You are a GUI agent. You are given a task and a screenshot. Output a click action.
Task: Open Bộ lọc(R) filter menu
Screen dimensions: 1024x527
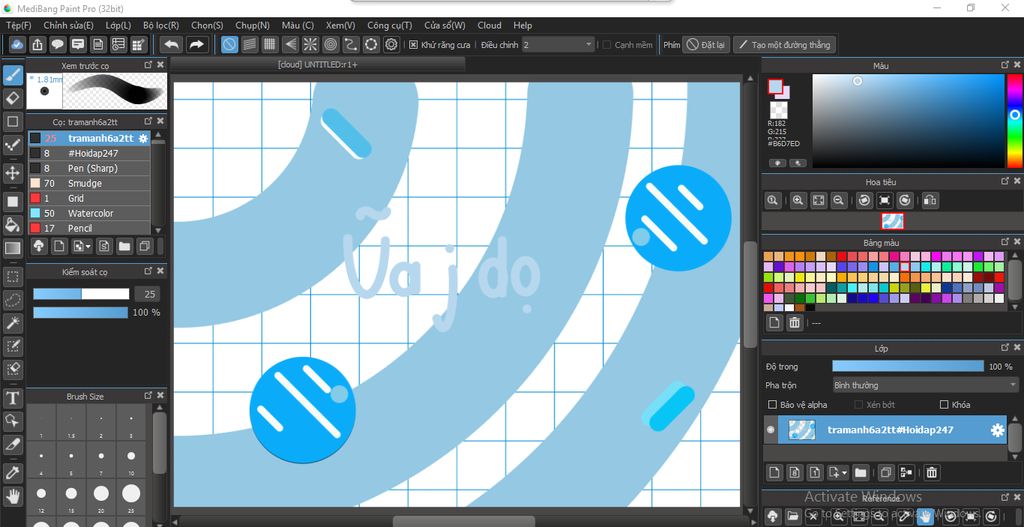click(x=161, y=25)
